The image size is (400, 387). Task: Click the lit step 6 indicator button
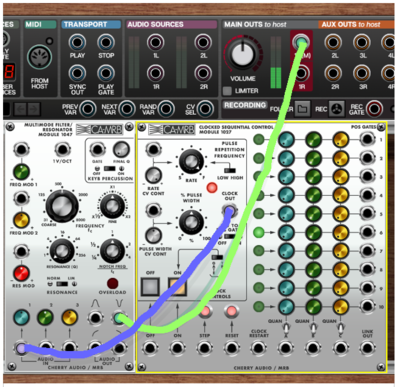pyautogui.click(x=259, y=232)
